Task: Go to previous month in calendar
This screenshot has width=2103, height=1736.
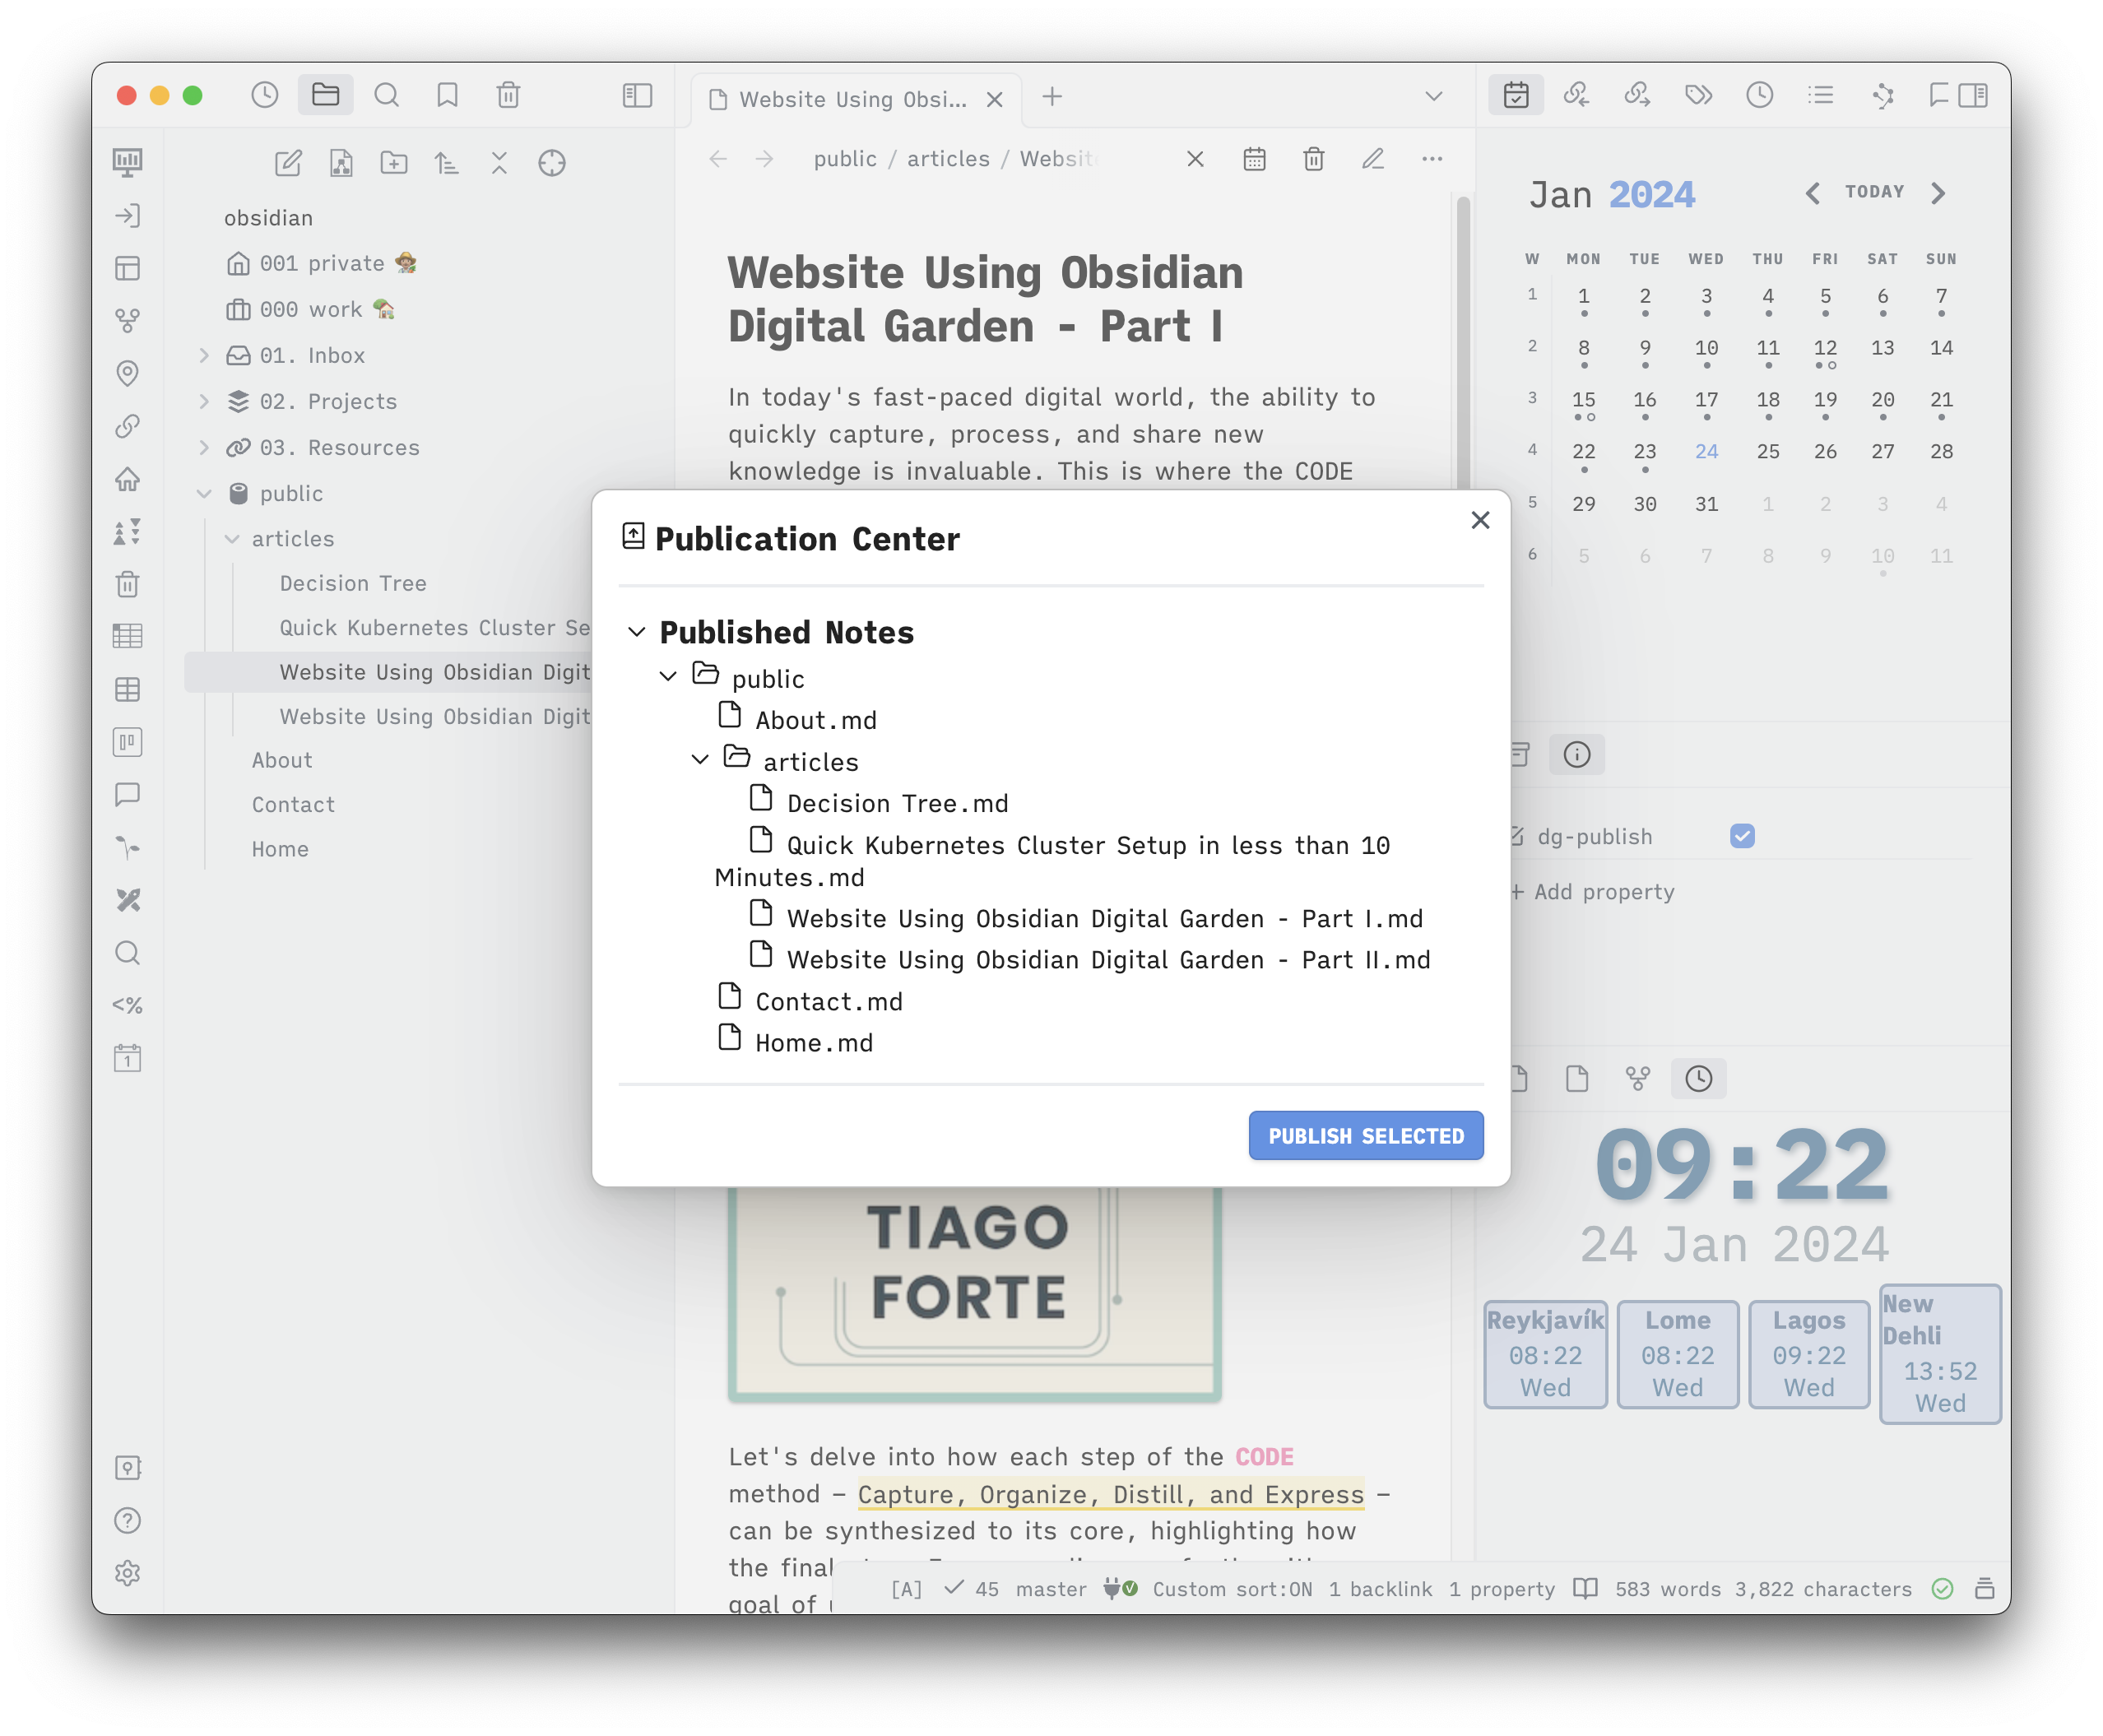Action: [1812, 193]
